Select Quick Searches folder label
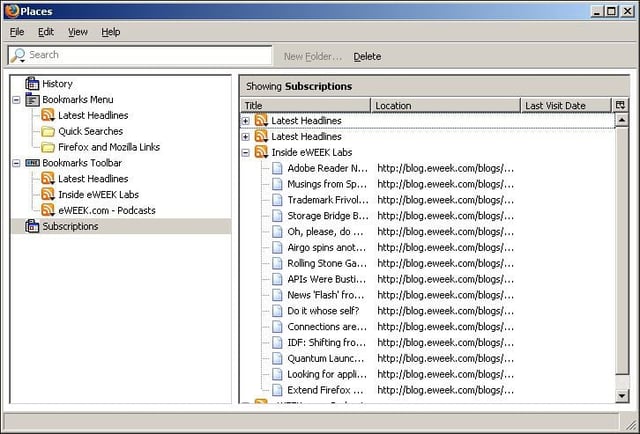The height and width of the screenshot is (434, 640). click(91, 131)
